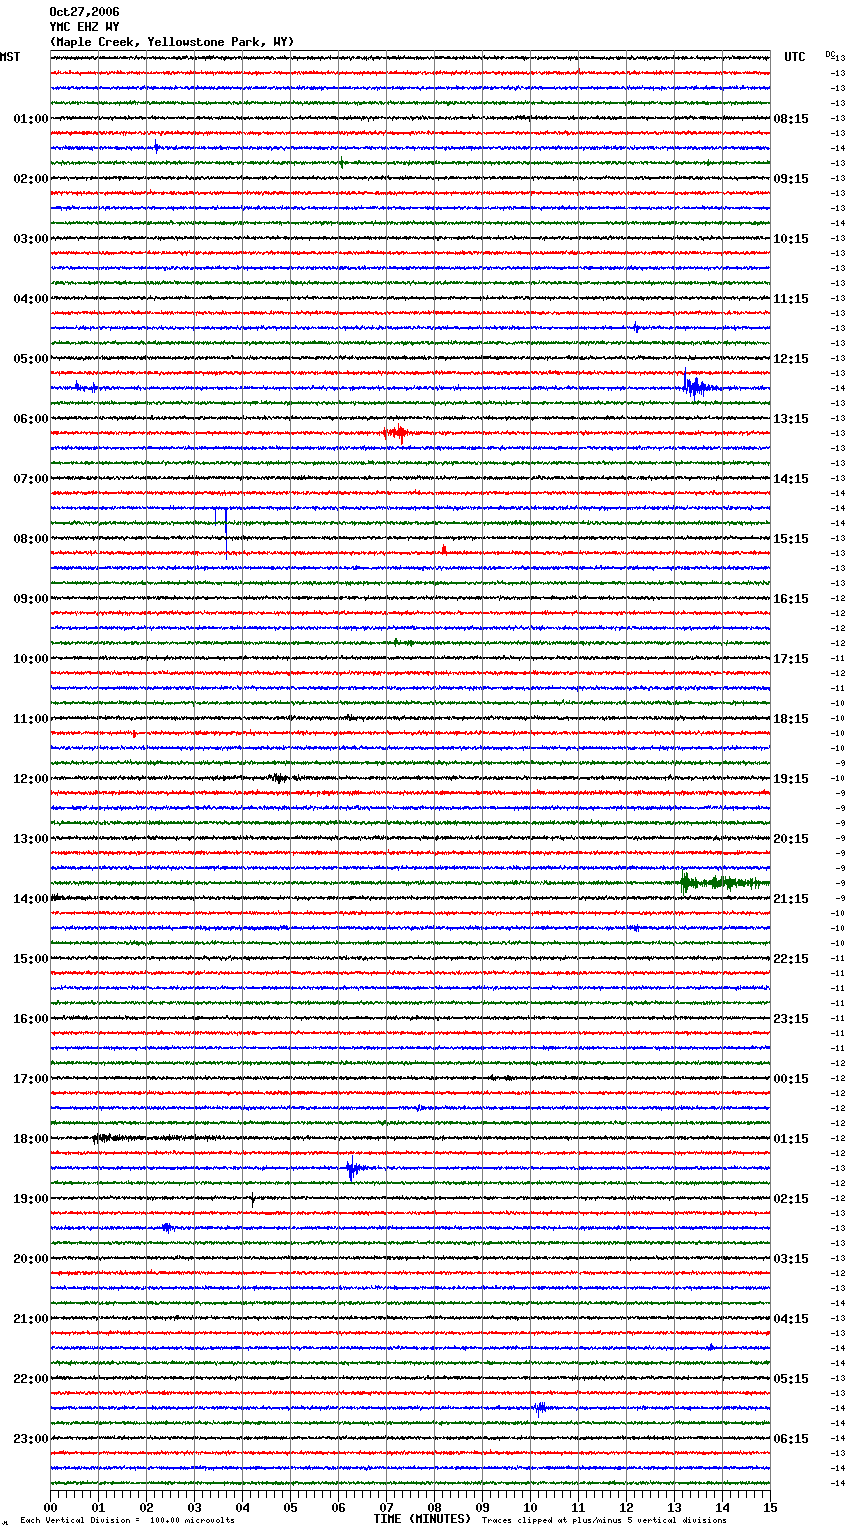Select the 16:00 MST time label

pyautogui.click(x=31, y=1019)
